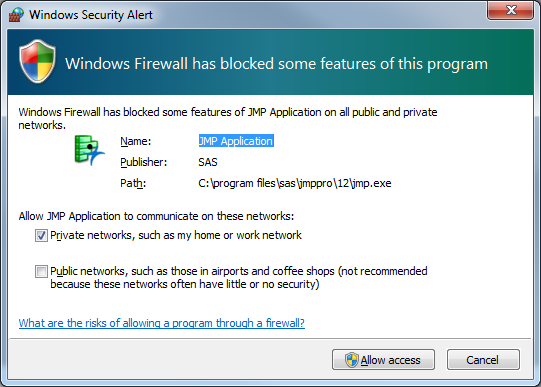This screenshot has width=541, height=387.
Task: Close the Windows Security Alert dialog
Action: 511,10
